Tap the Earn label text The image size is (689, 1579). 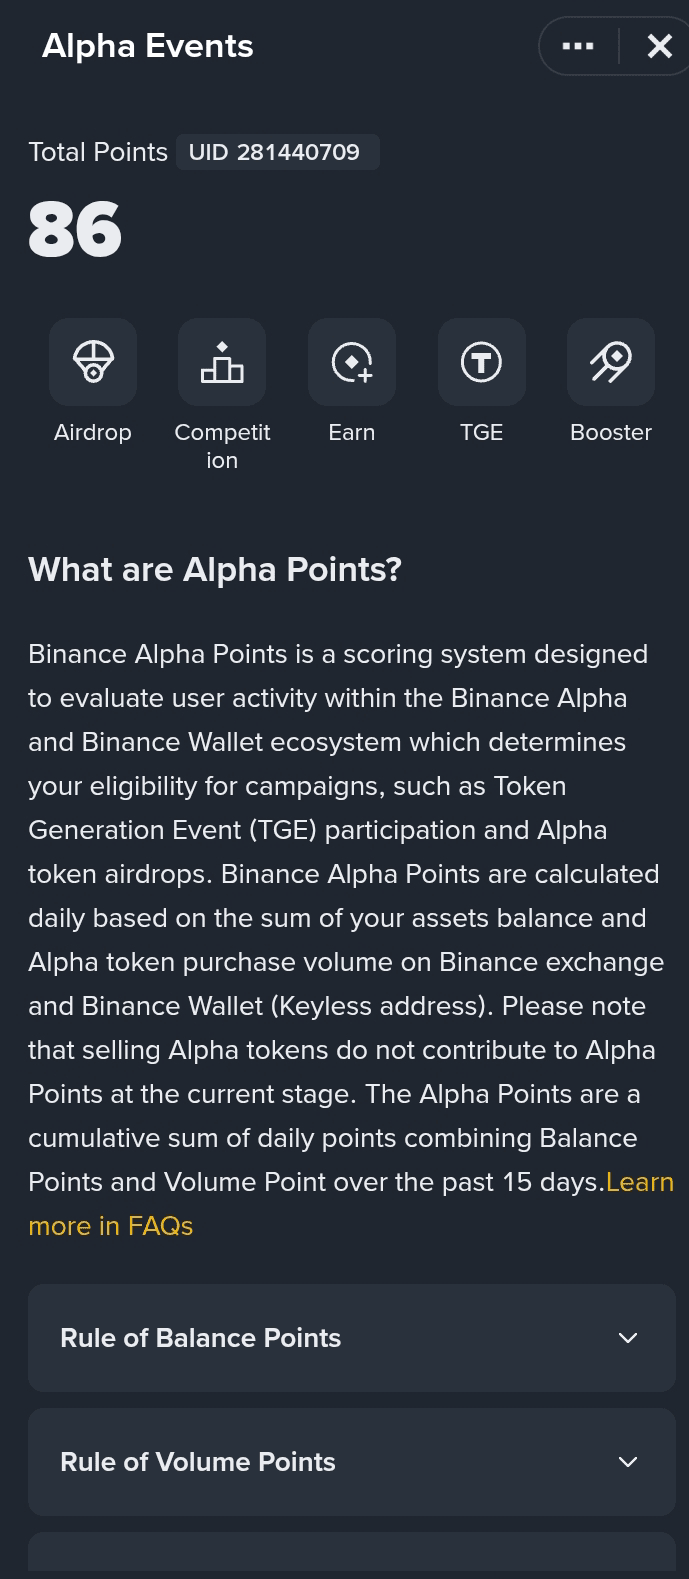point(352,432)
